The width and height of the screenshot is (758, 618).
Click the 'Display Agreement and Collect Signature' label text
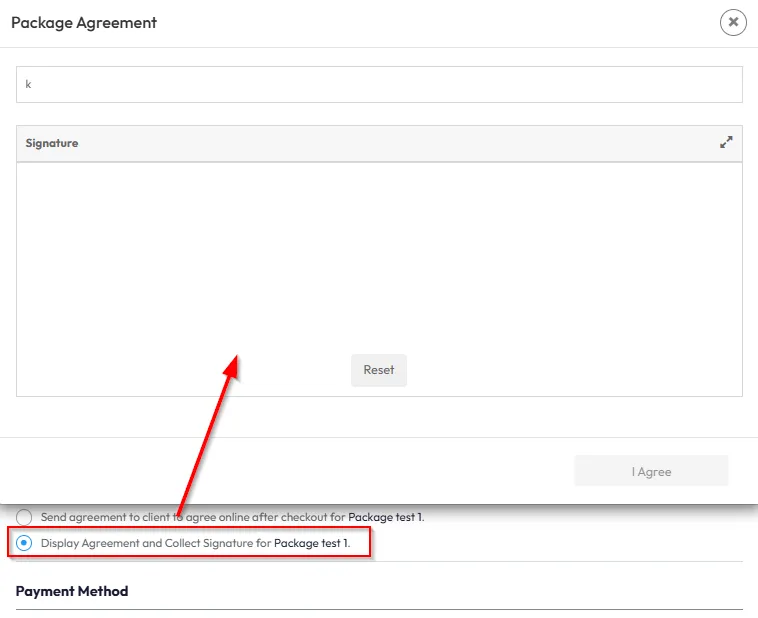click(x=155, y=543)
